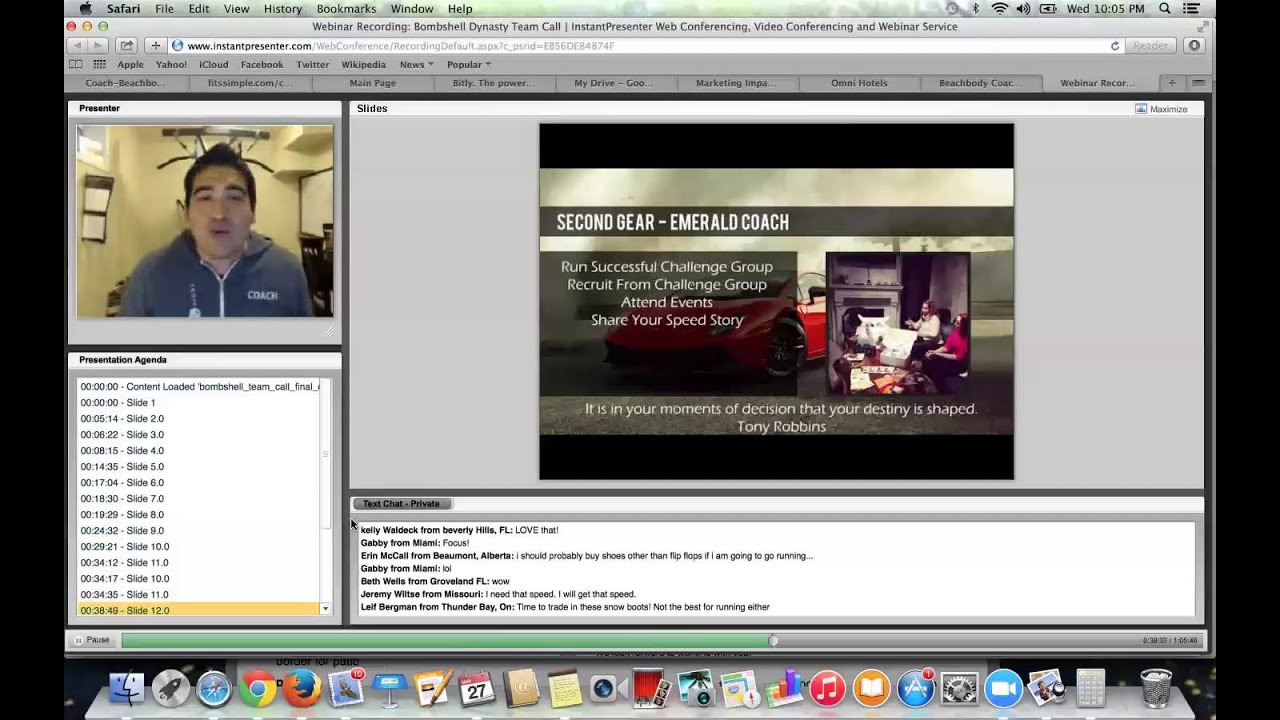Open the Facebook bookmark

(262, 64)
